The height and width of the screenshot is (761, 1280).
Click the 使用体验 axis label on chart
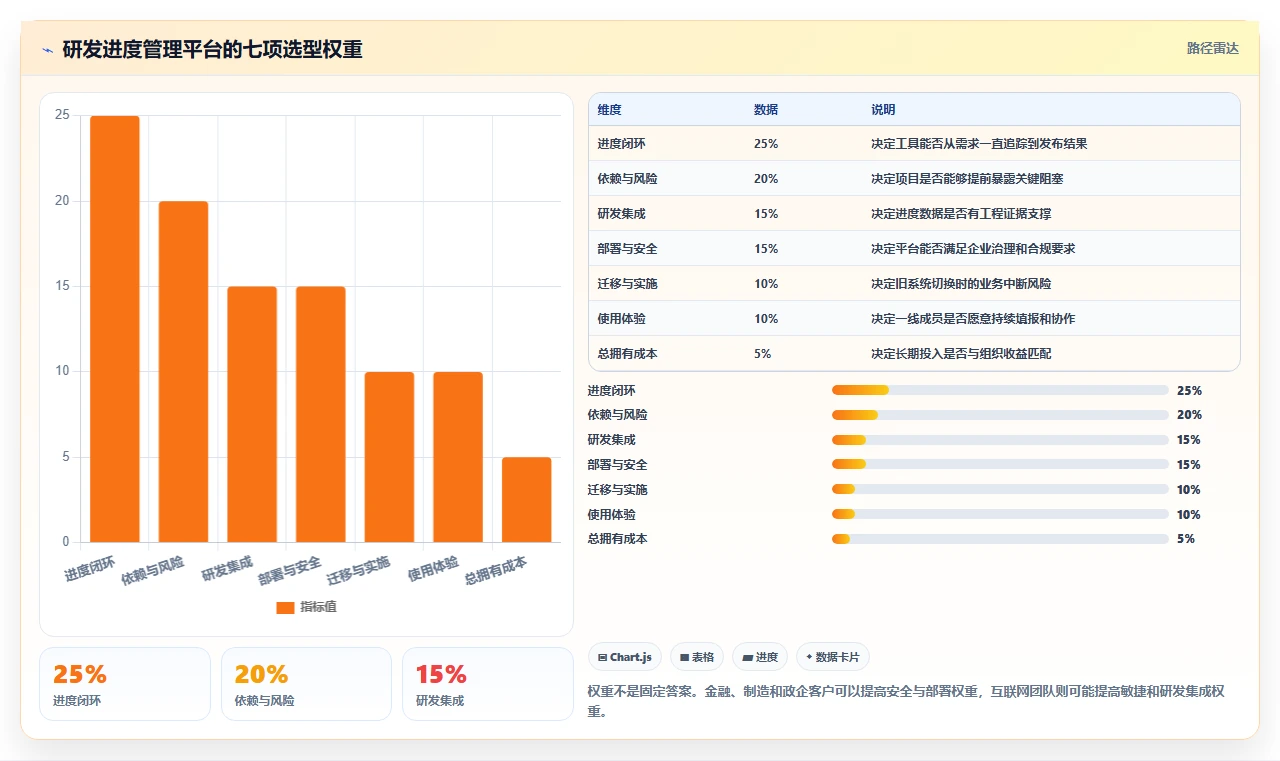click(433, 569)
